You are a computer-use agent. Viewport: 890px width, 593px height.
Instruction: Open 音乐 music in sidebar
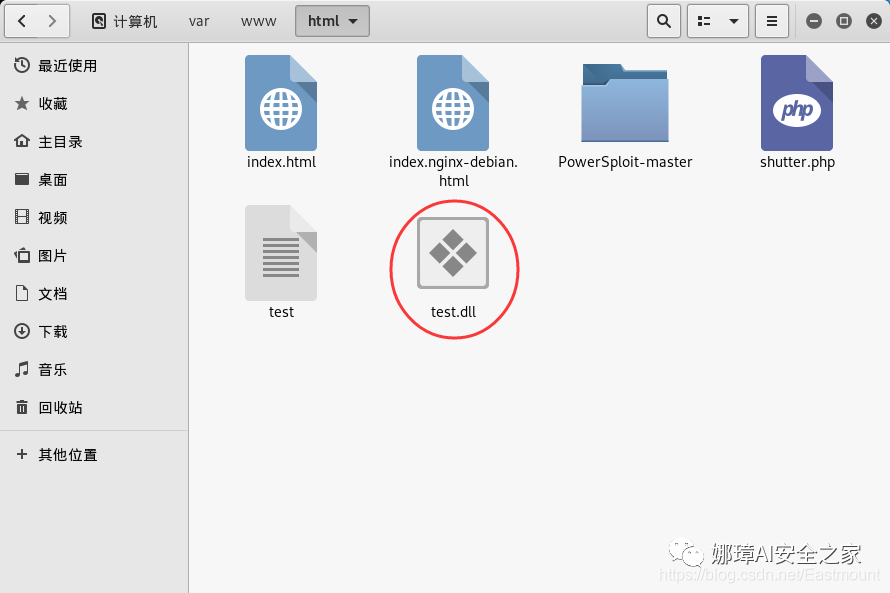94,369
